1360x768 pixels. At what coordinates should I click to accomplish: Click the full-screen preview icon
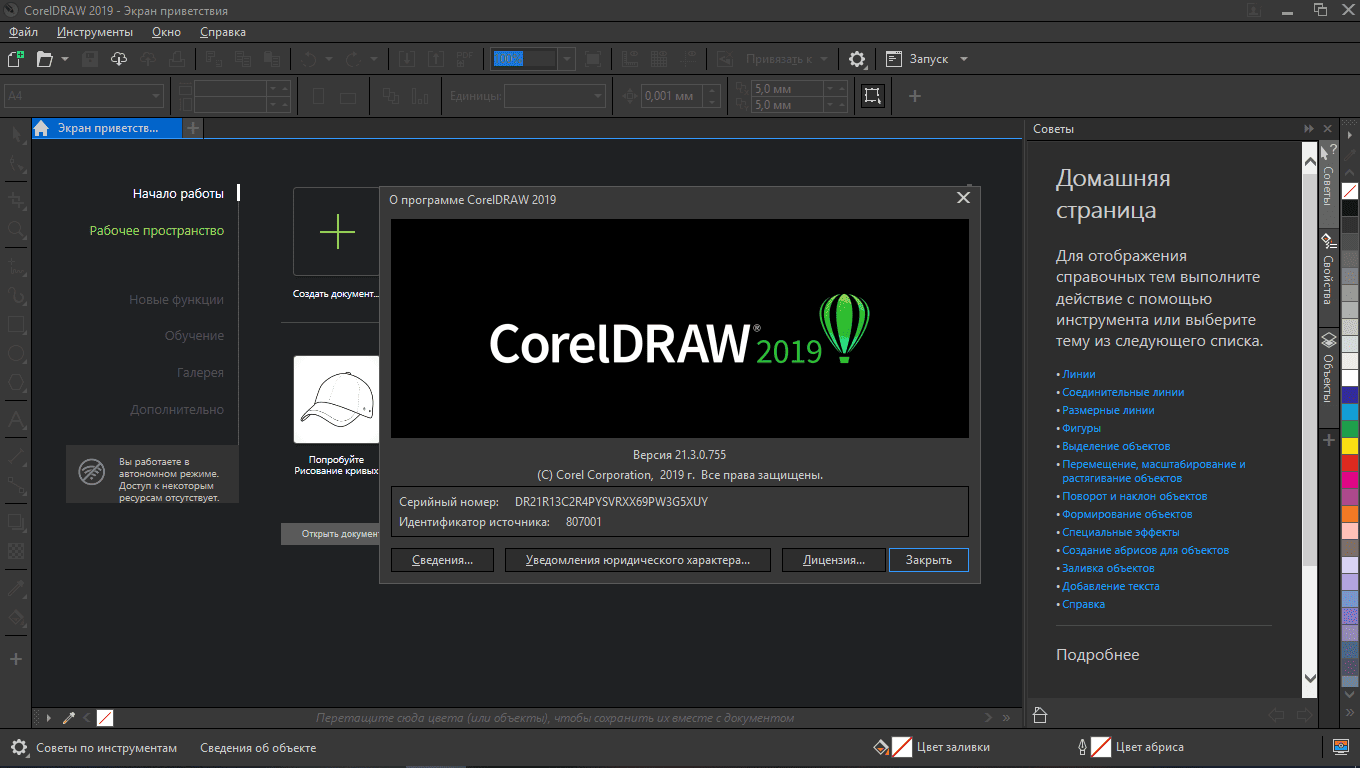(594, 59)
